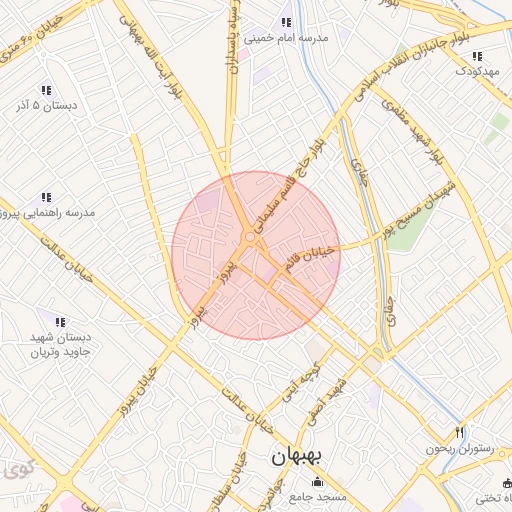Click the school icon above مدرسه امام خمینی
512x512 pixels.
(x=286, y=23)
